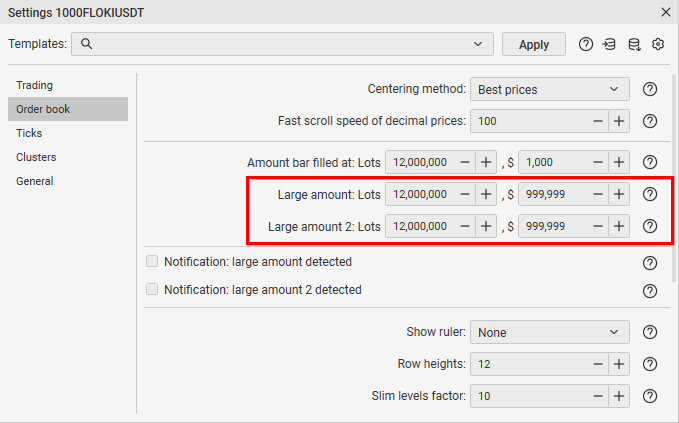Increase Row heights with plus
The height and width of the screenshot is (423, 679).
619,364
